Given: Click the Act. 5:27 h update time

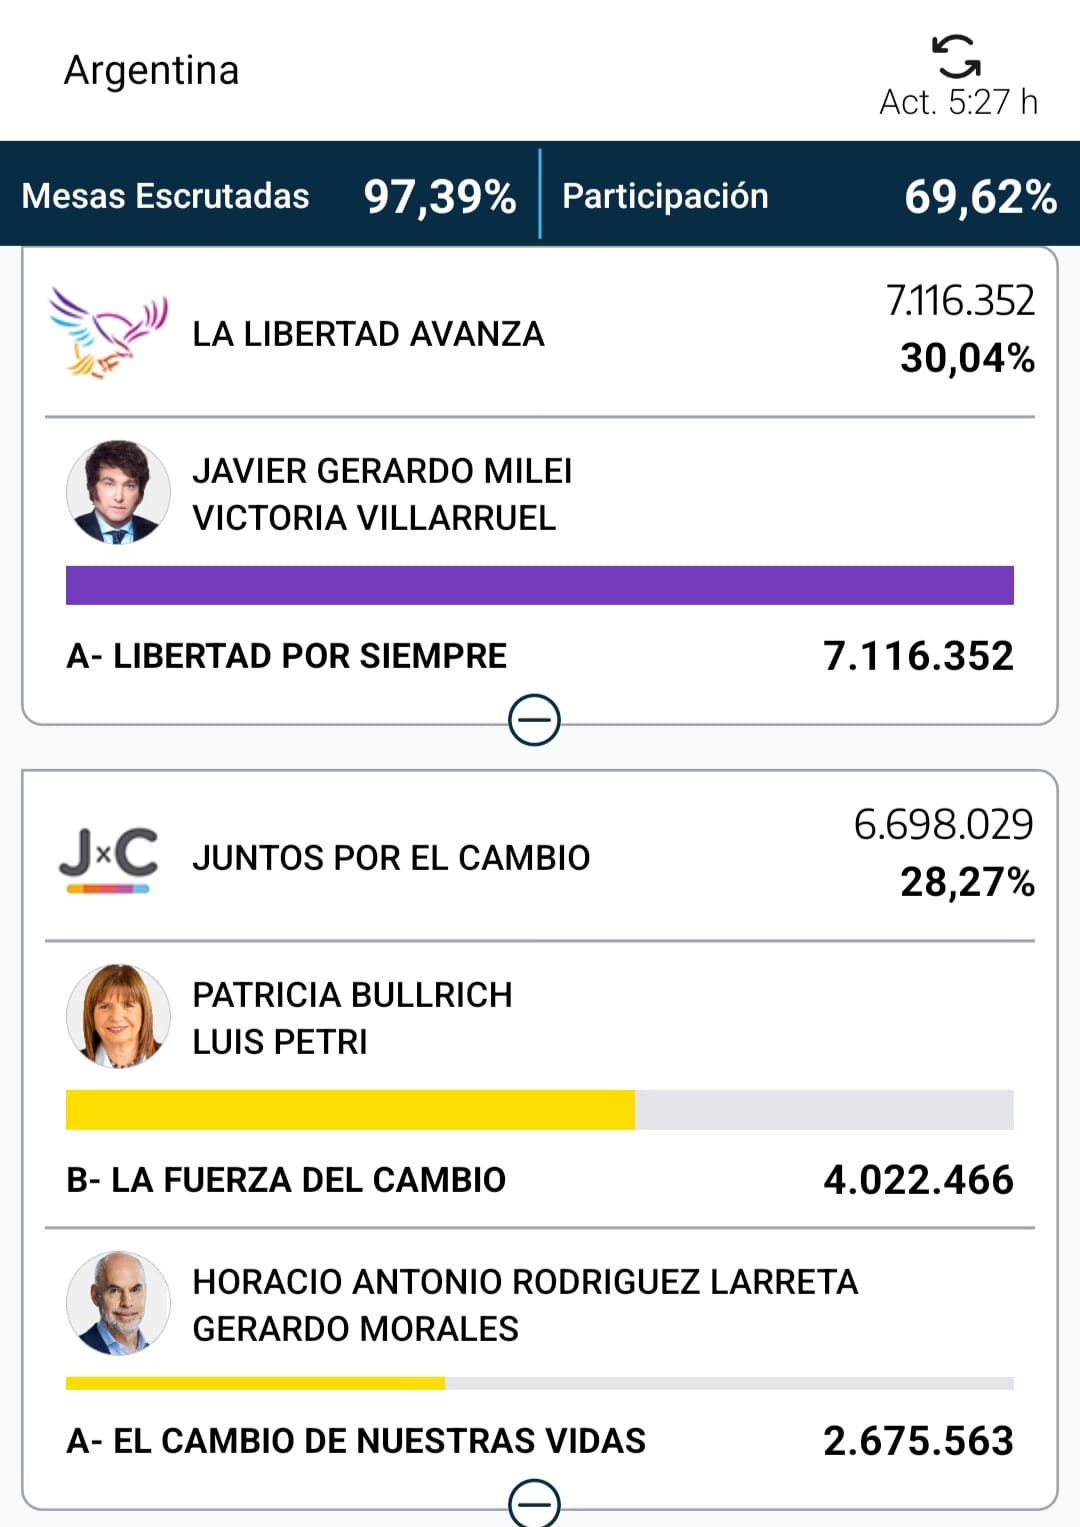Looking at the screenshot, I should coord(958,102).
